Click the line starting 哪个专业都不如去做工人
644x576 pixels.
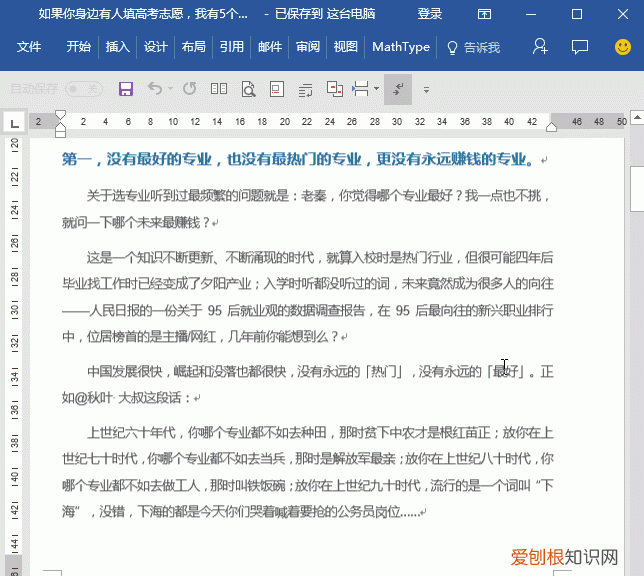(308, 486)
